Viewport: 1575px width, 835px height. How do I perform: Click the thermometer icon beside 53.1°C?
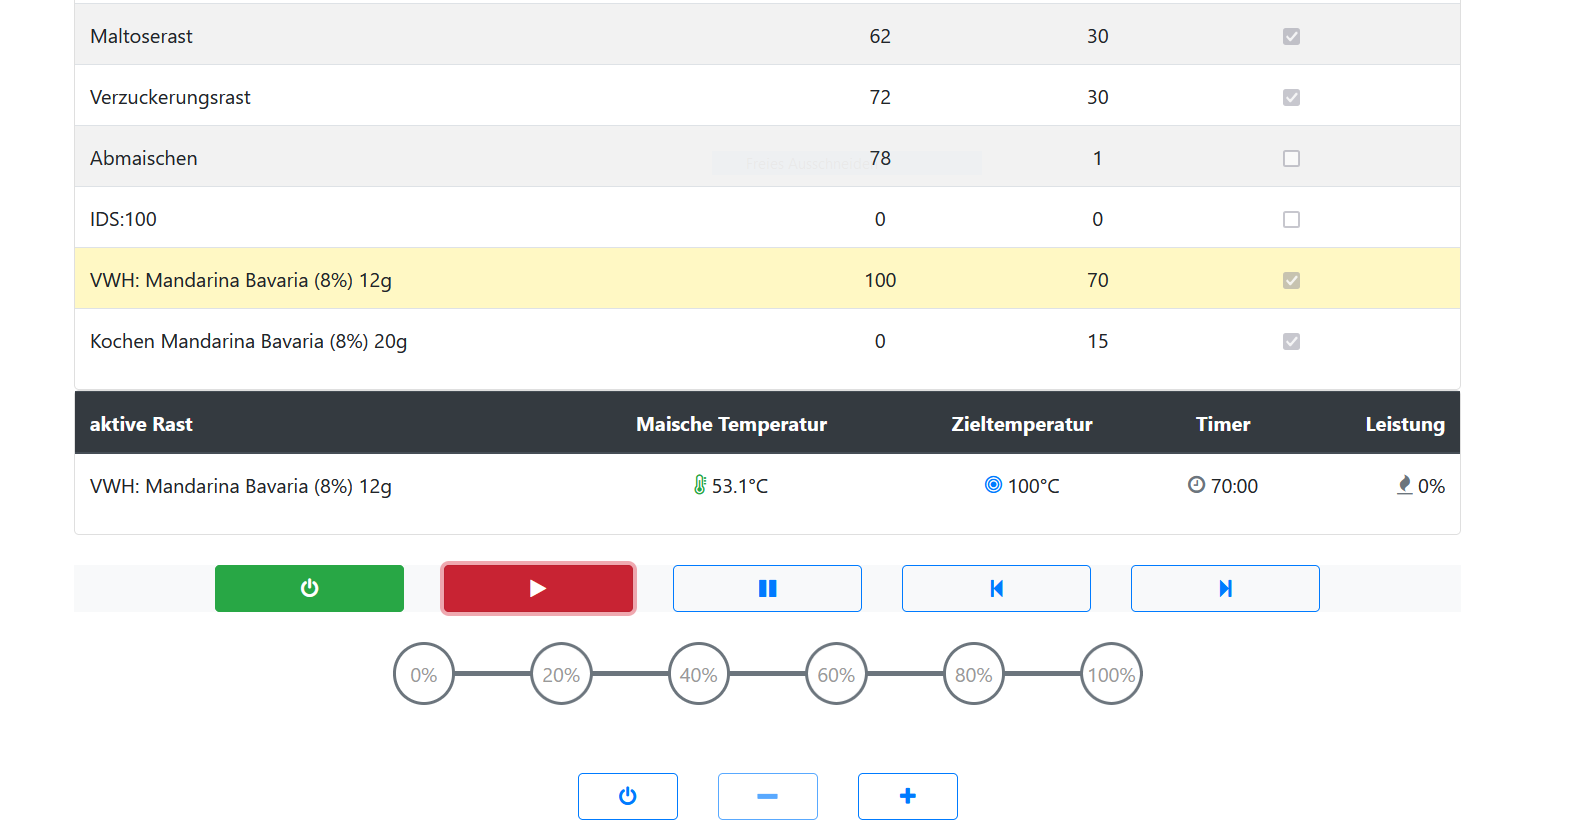(700, 485)
